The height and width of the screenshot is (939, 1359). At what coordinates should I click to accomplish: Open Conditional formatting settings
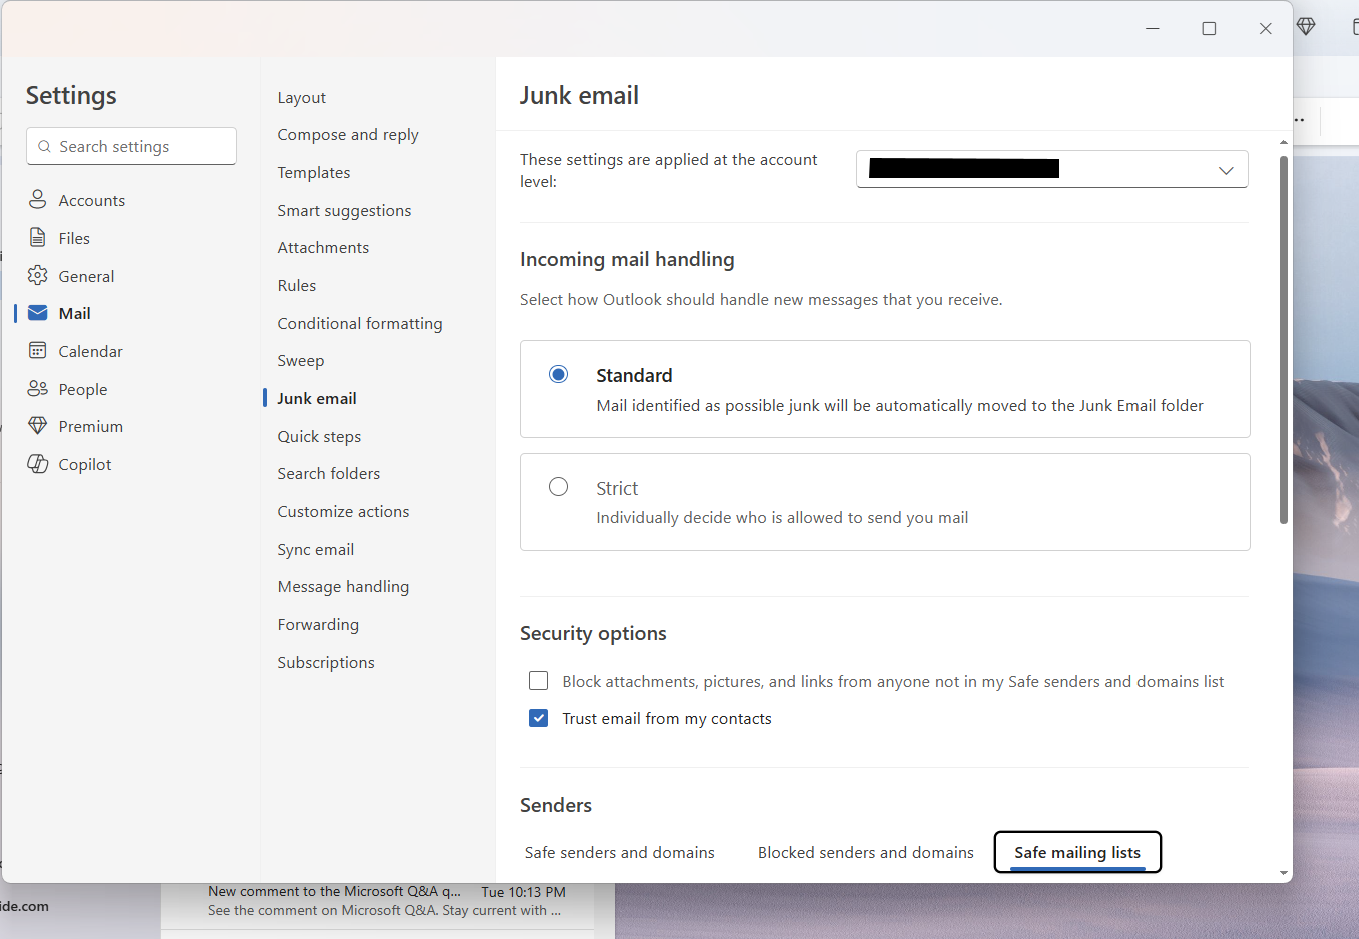click(360, 323)
